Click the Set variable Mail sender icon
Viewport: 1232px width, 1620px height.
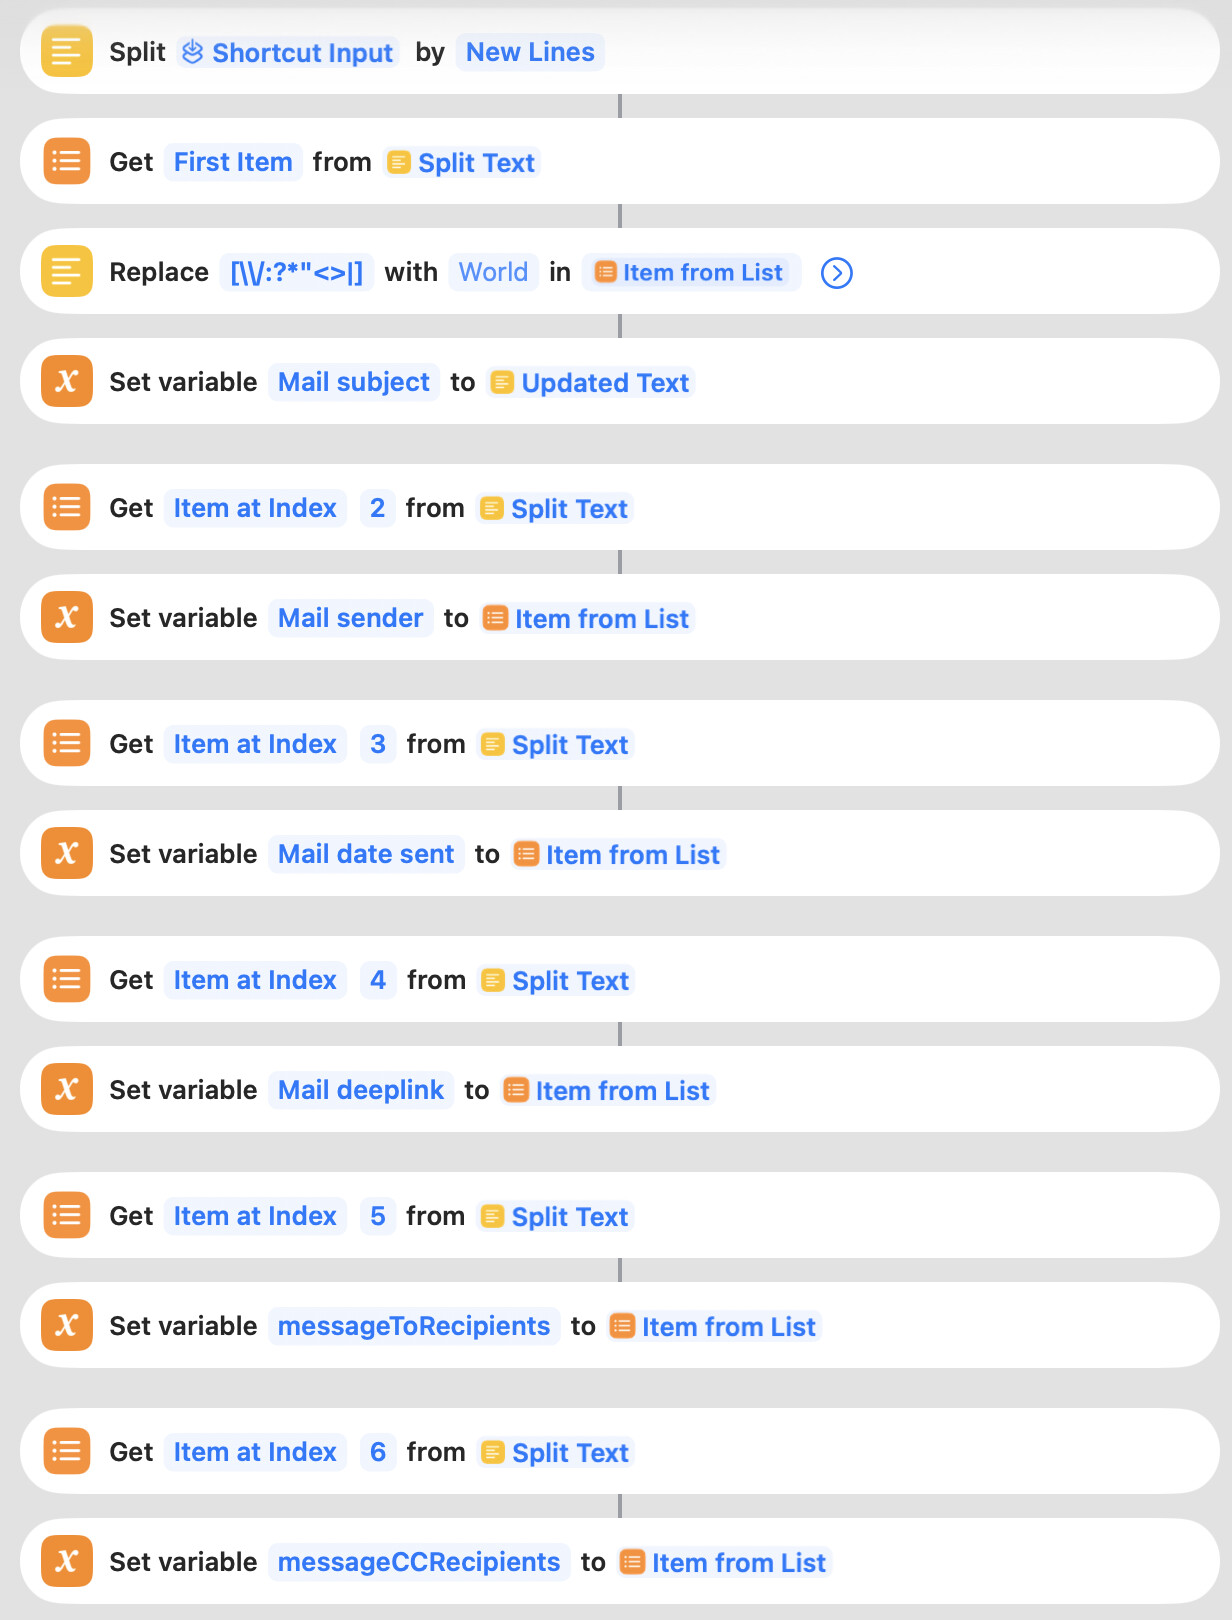point(66,618)
